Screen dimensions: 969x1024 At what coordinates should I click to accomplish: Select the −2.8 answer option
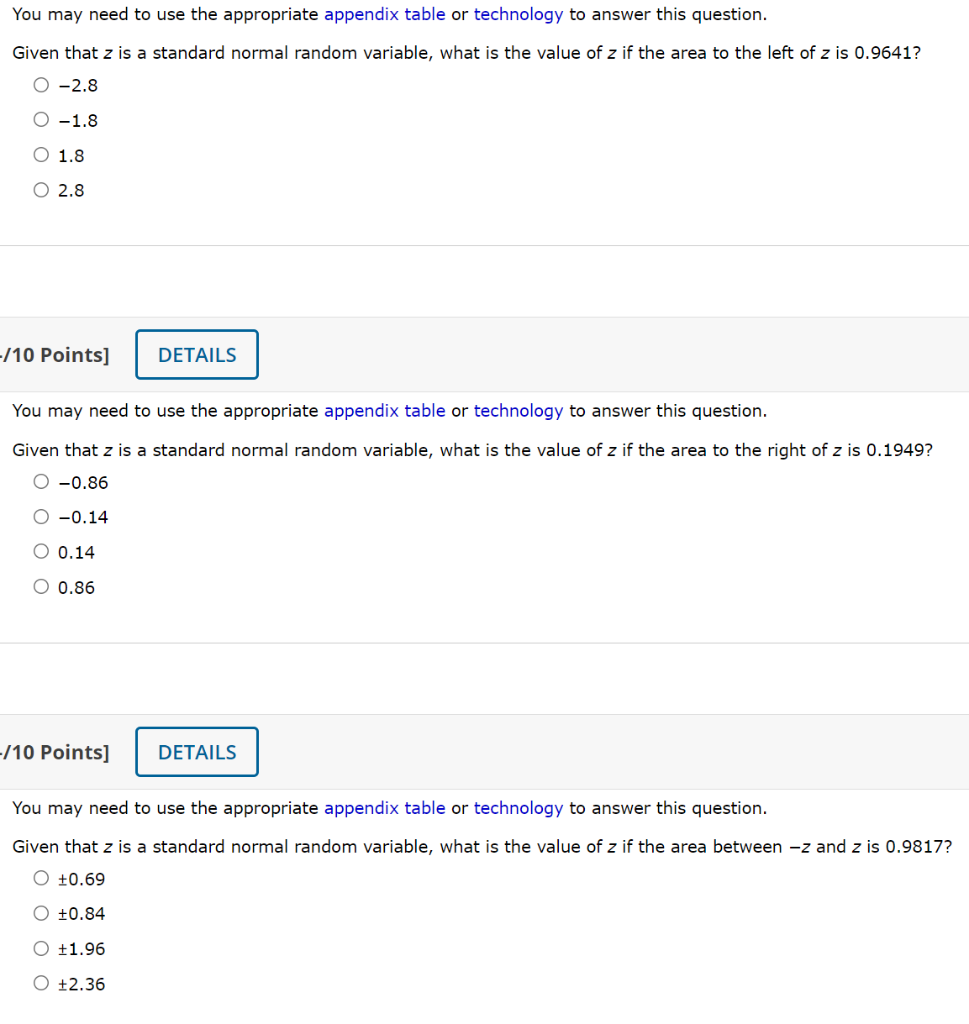41,85
